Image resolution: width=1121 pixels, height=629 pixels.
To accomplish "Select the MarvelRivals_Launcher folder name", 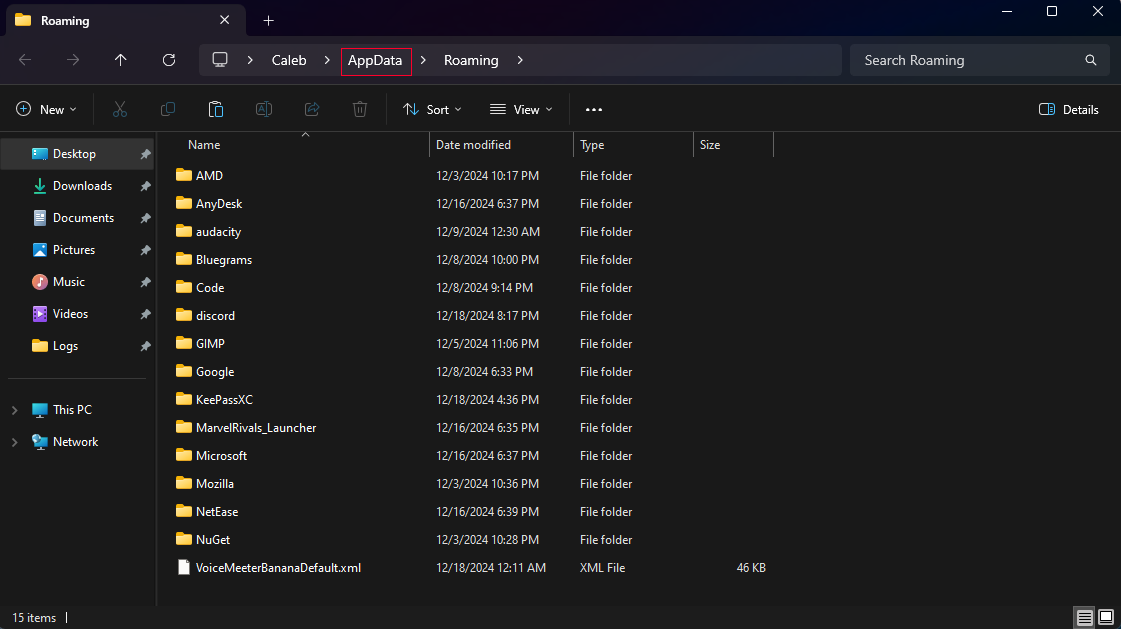I will click(256, 427).
